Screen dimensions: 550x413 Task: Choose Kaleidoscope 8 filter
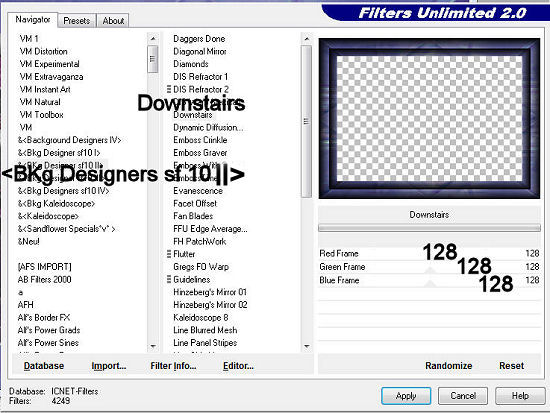[x=201, y=317]
